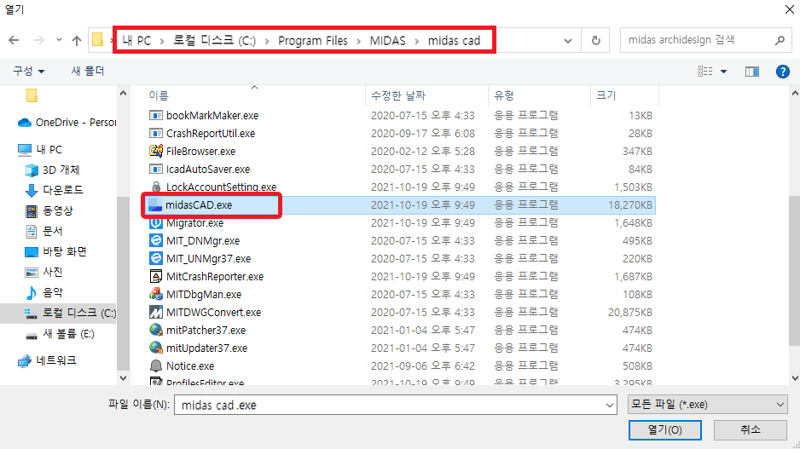Open 바탕 화면 in sidebar

56,252
